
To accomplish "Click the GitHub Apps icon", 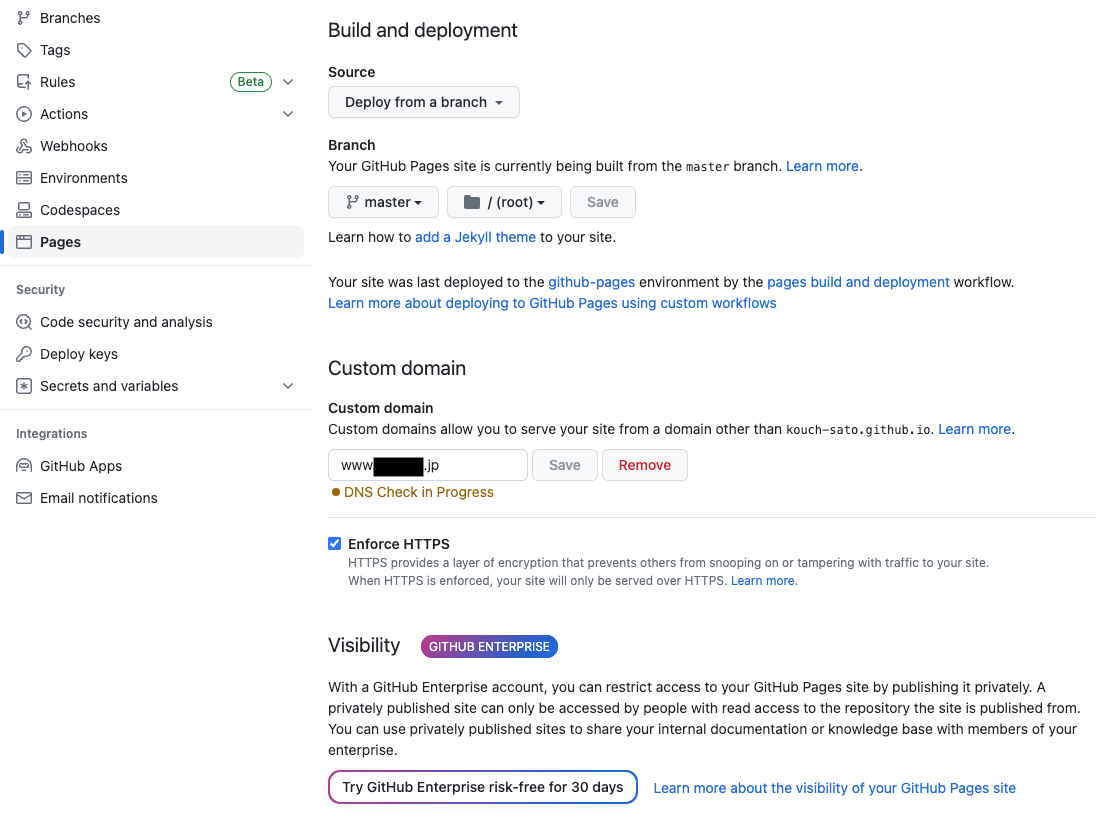I will coord(24,466).
